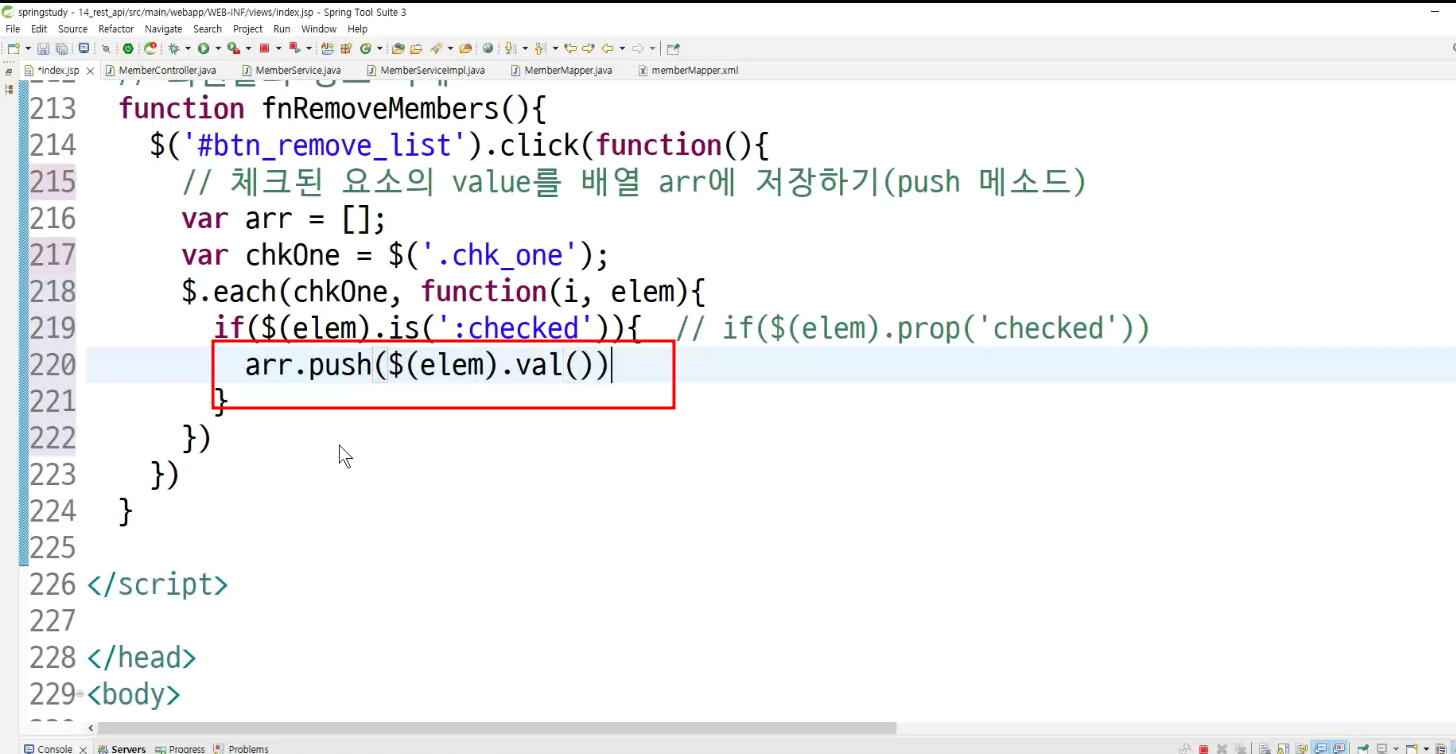
Task: Click the line 'var chkOne = $('.chk_one');'
Action: 395,255
